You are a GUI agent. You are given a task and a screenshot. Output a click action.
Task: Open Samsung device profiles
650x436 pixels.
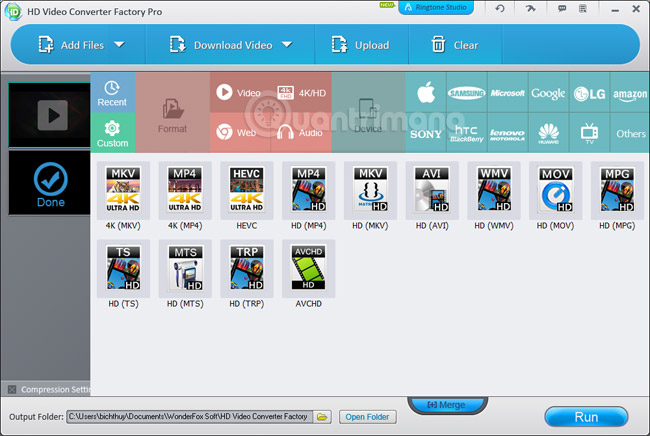point(467,92)
